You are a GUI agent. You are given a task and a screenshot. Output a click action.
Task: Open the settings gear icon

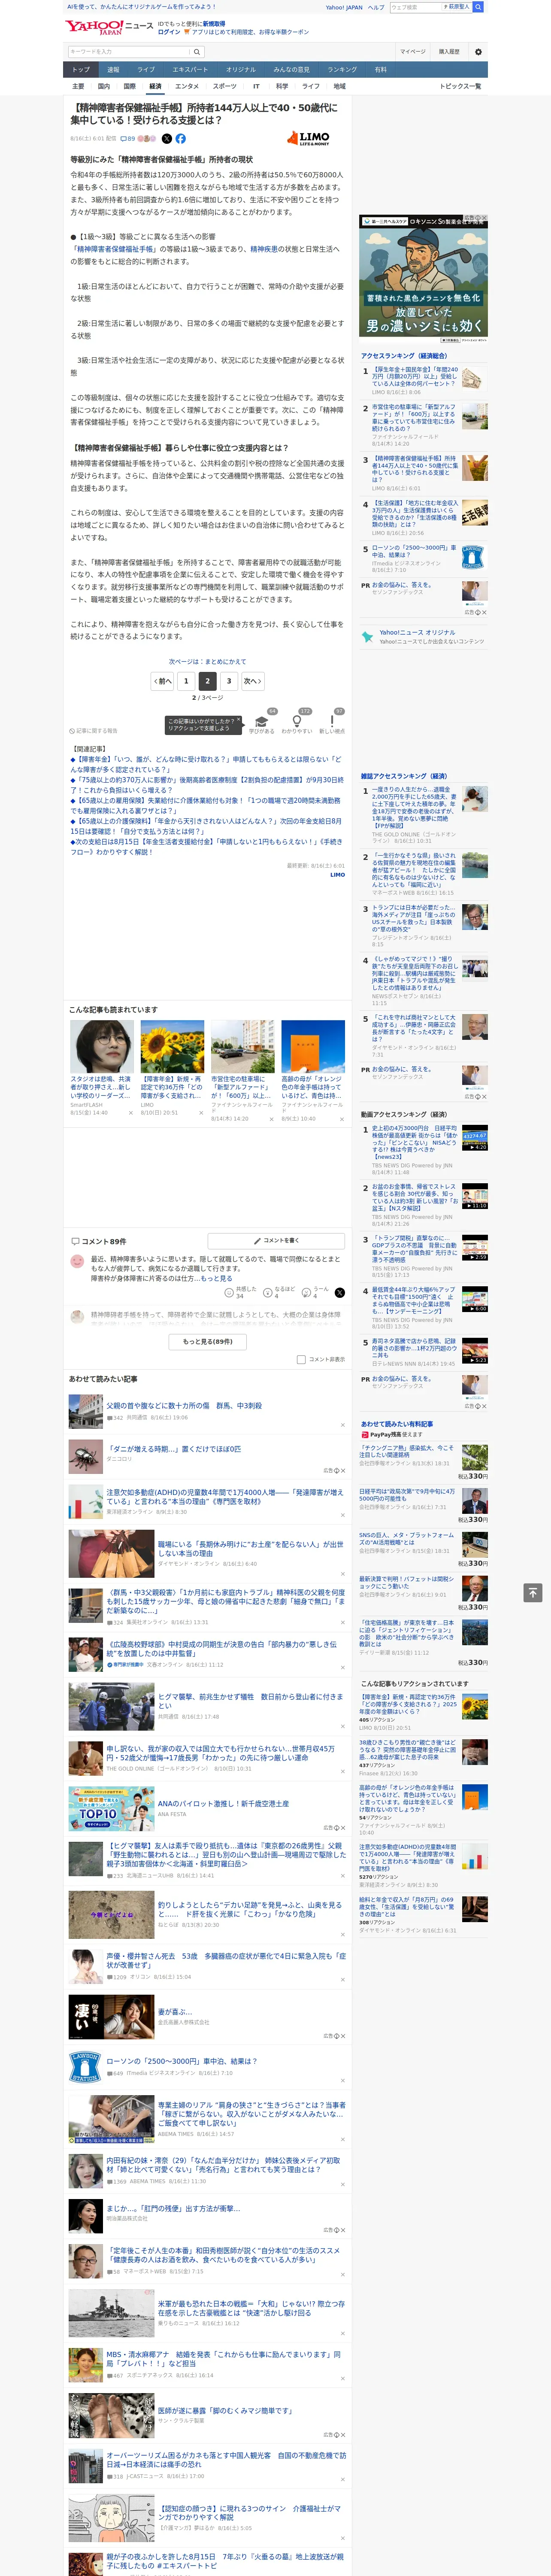pos(478,52)
